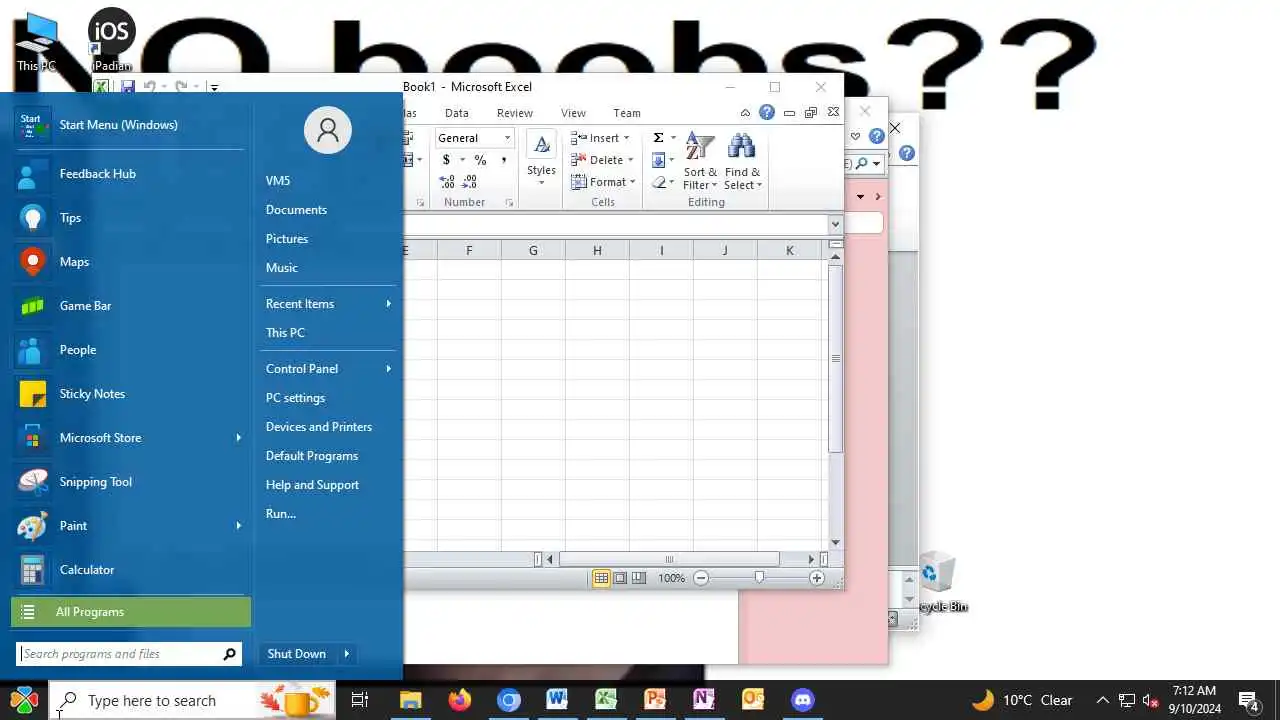Open the General number format dropdown
1280x720 pixels.
coord(507,138)
